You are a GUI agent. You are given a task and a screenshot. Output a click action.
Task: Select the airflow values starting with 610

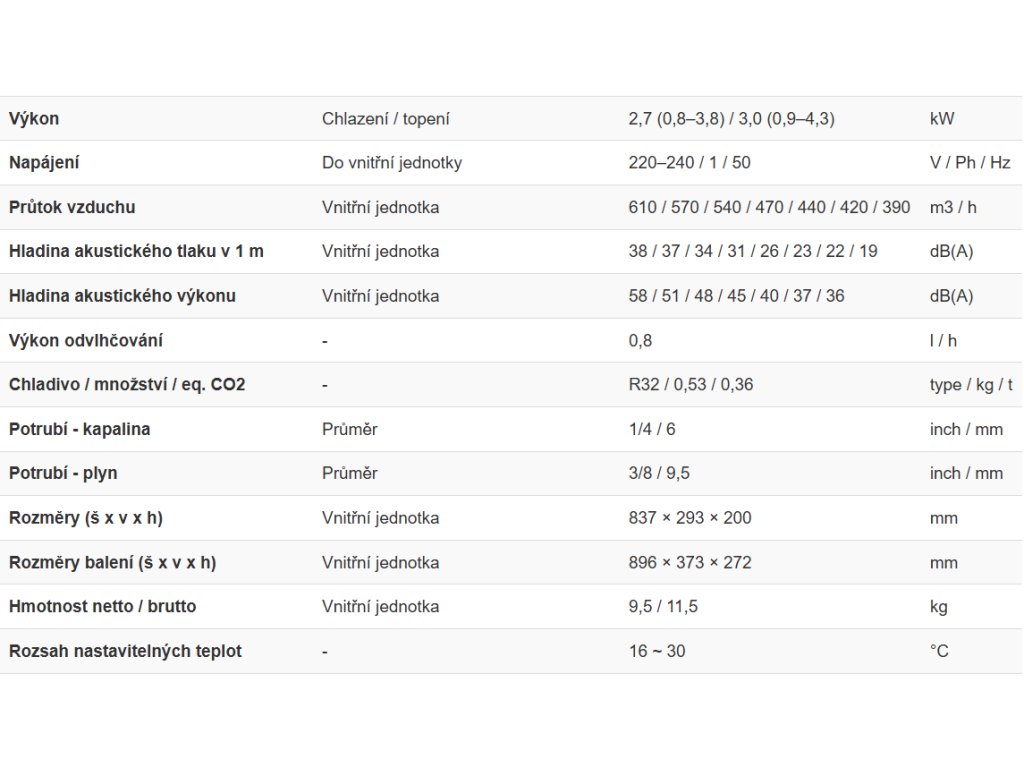pyautogui.click(x=769, y=208)
